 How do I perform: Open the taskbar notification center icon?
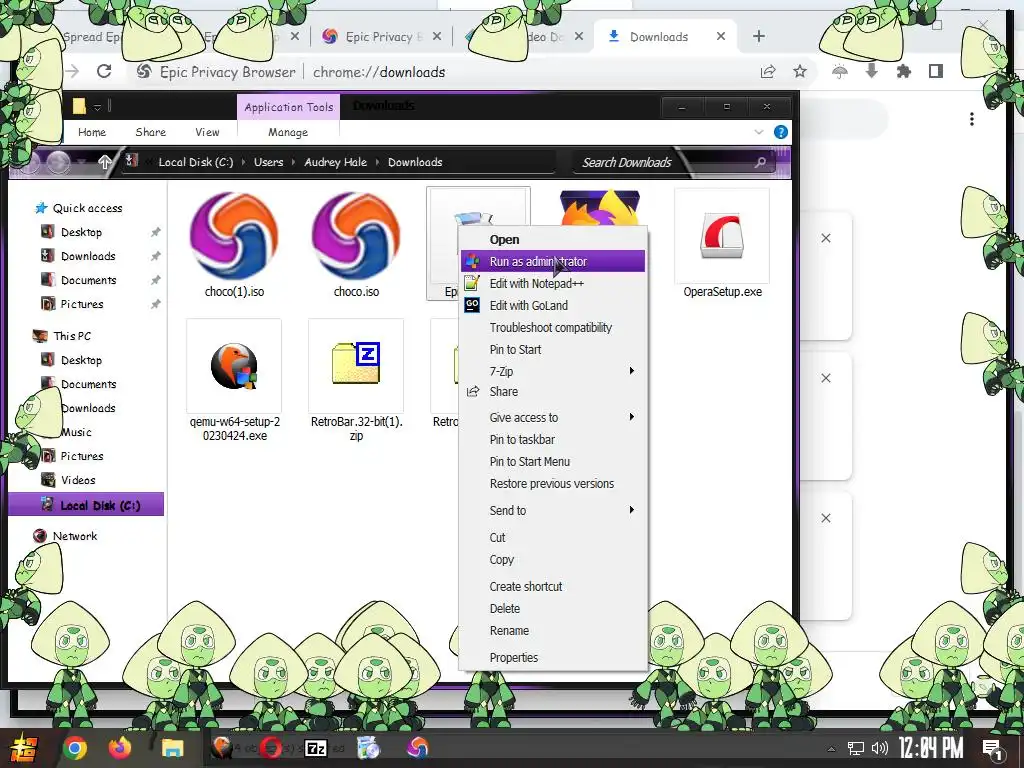993,748
